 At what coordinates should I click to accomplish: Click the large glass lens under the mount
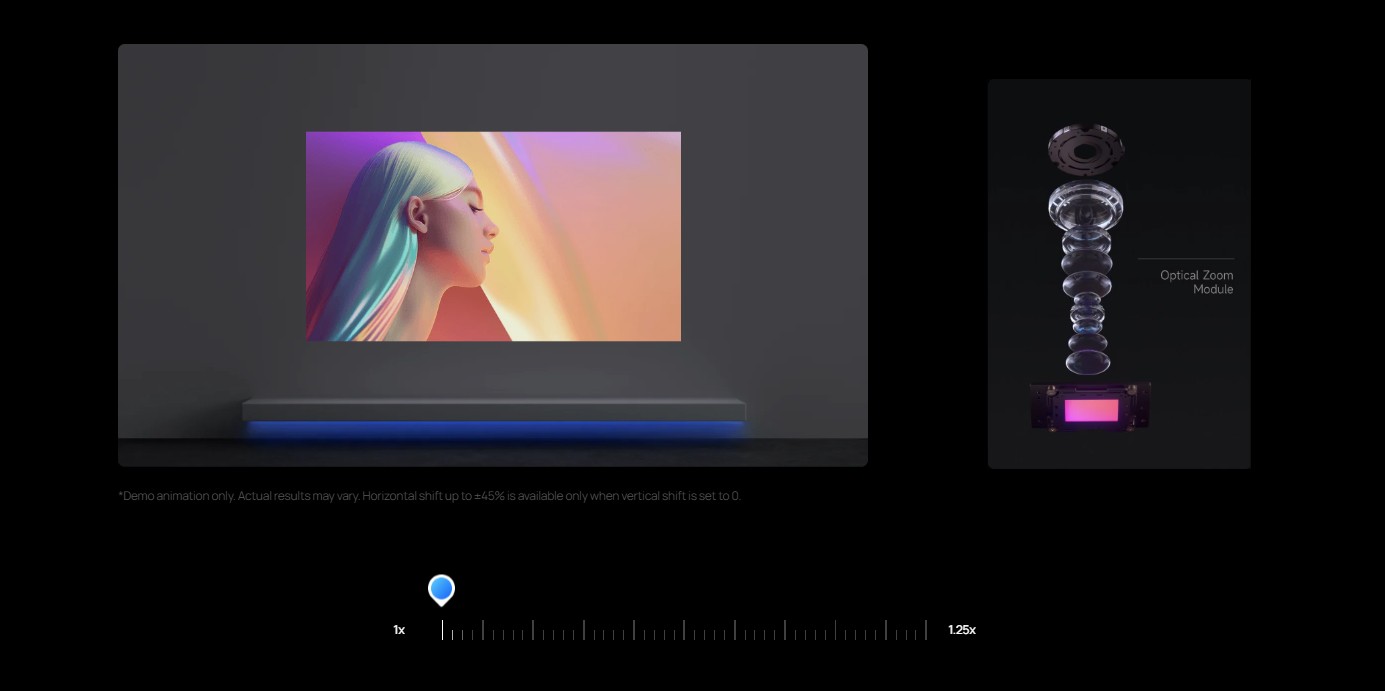[1086, 205]
